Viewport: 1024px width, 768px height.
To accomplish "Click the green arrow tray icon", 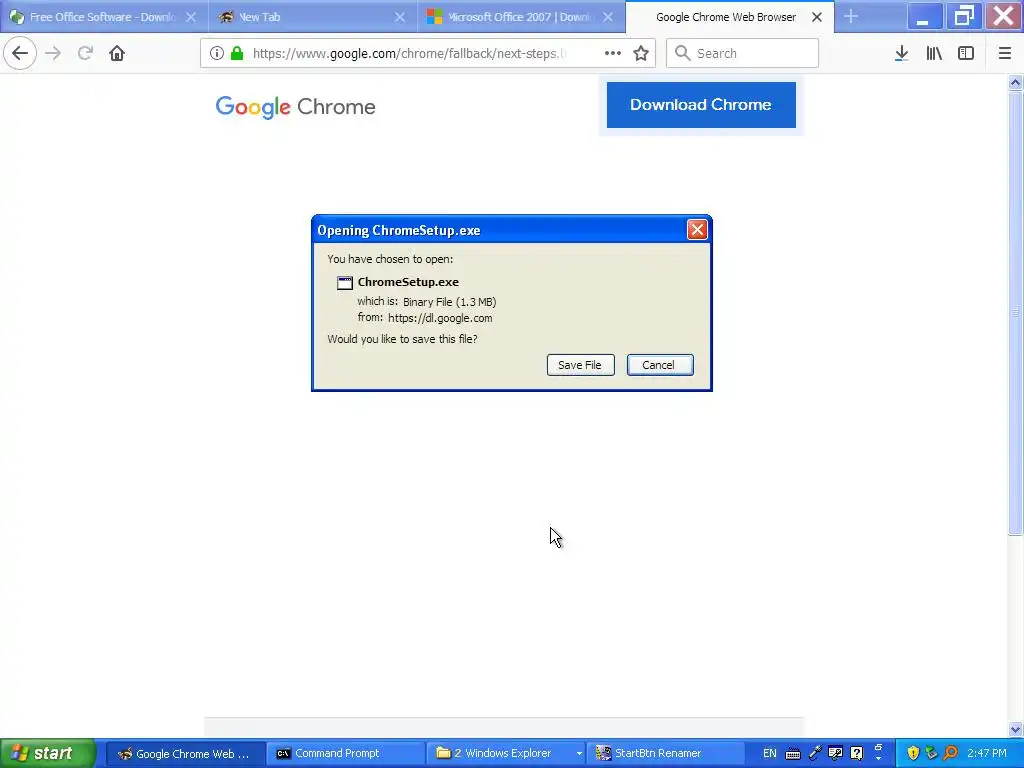I will pyautogui.click(x=932, y=754).
